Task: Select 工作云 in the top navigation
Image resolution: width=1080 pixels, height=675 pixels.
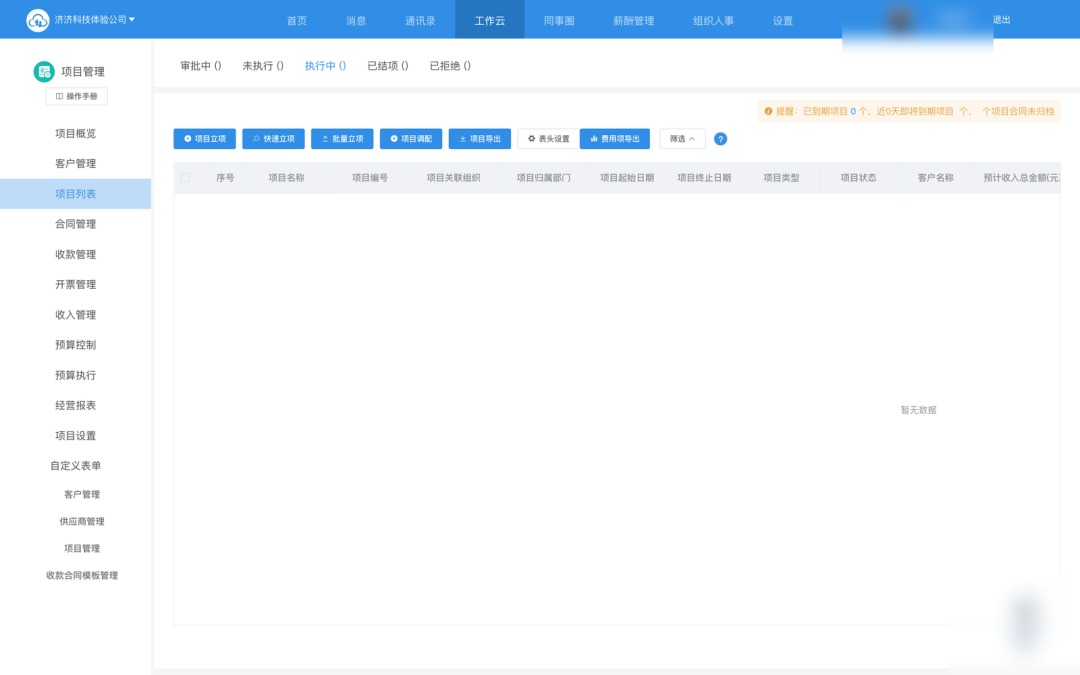Action: coord(490,21)
